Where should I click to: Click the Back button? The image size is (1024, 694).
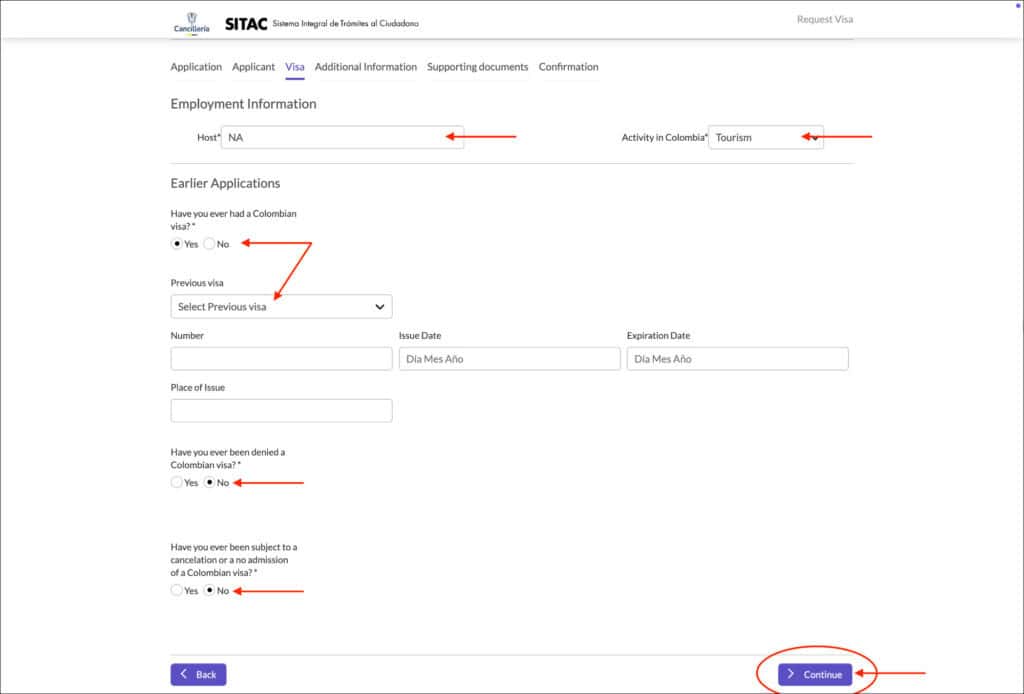click(198, 674)
